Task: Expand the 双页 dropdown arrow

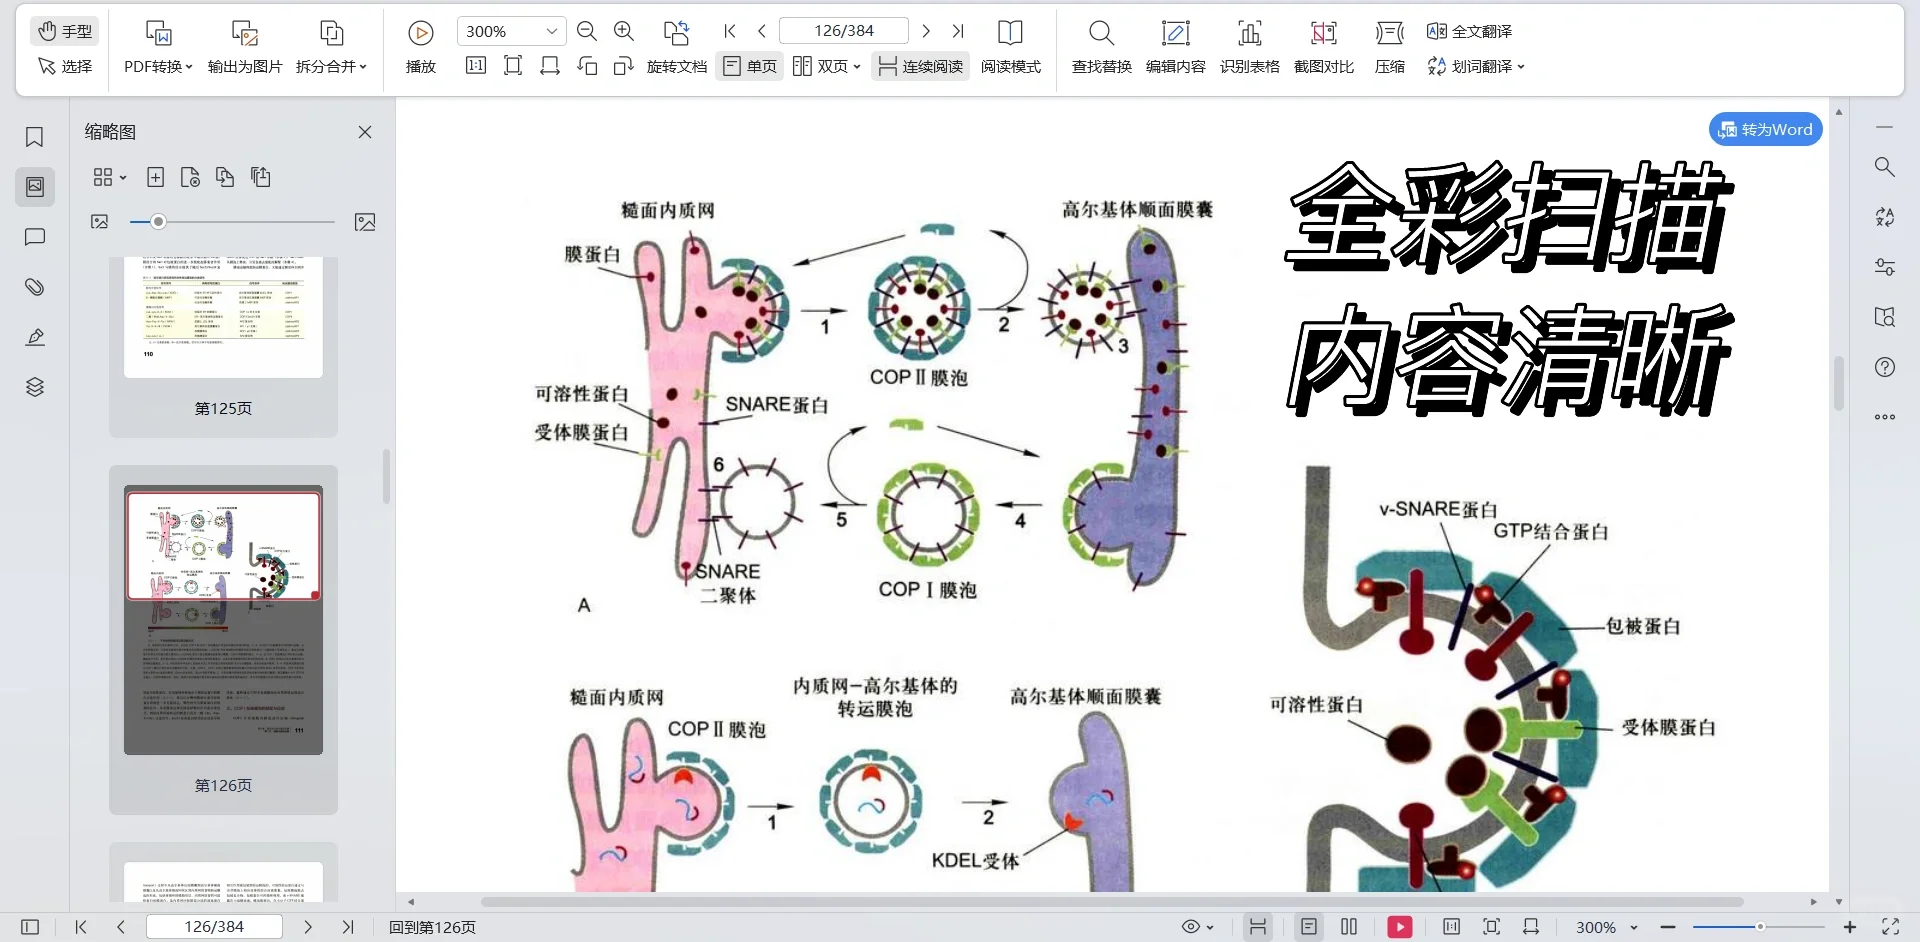Action: pos(857,67)
